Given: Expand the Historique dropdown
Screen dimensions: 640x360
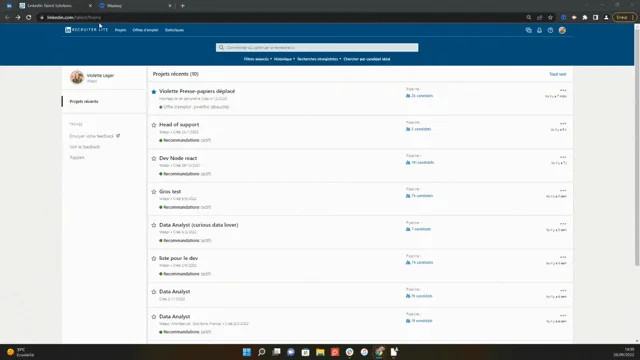Looking at the screenshot, I should click(x=284, y=59).
